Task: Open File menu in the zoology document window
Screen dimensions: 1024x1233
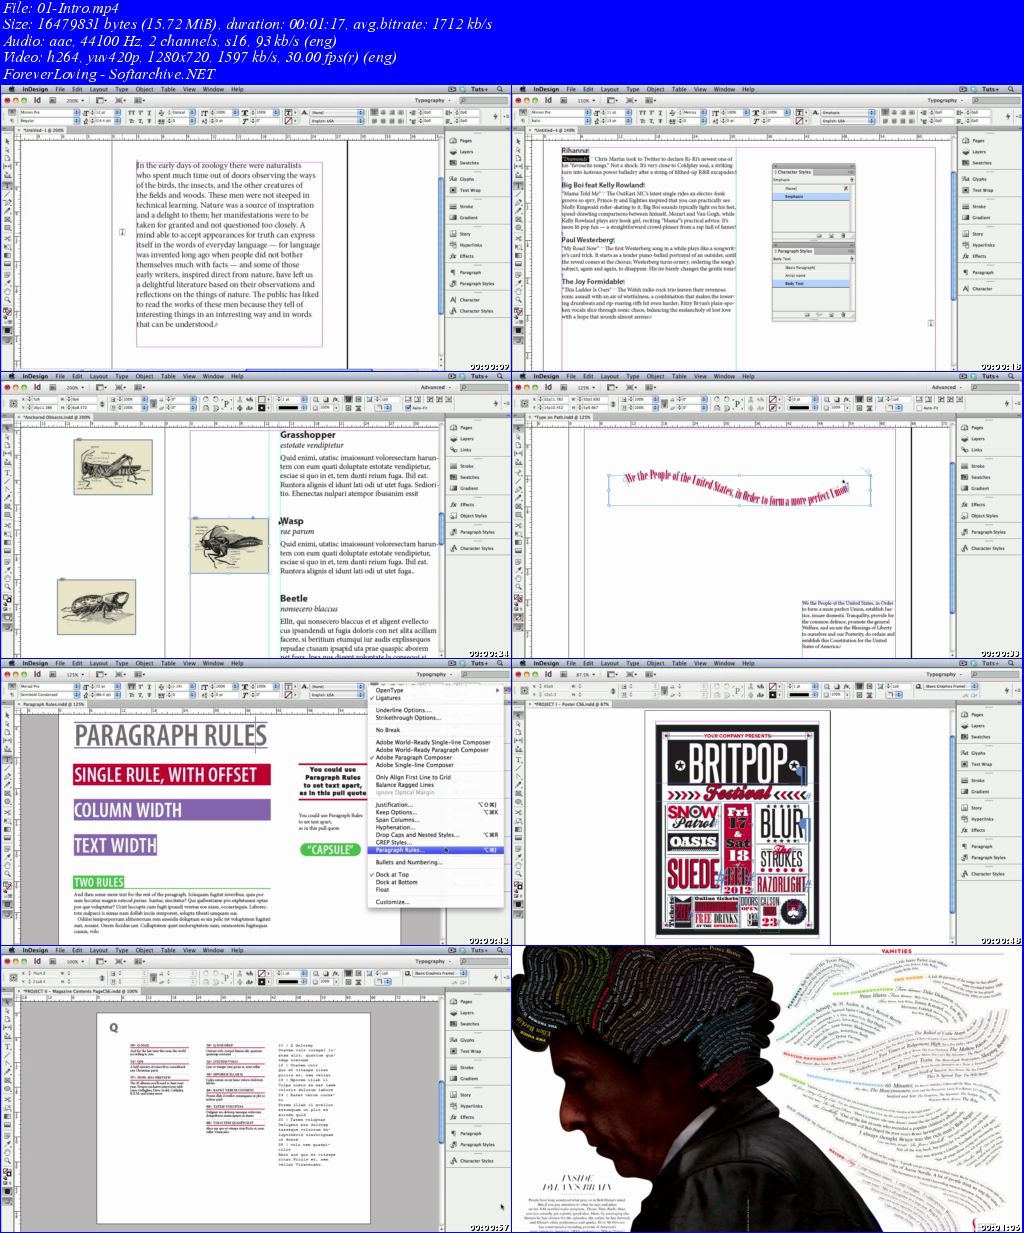Action: tap(61, 89)
